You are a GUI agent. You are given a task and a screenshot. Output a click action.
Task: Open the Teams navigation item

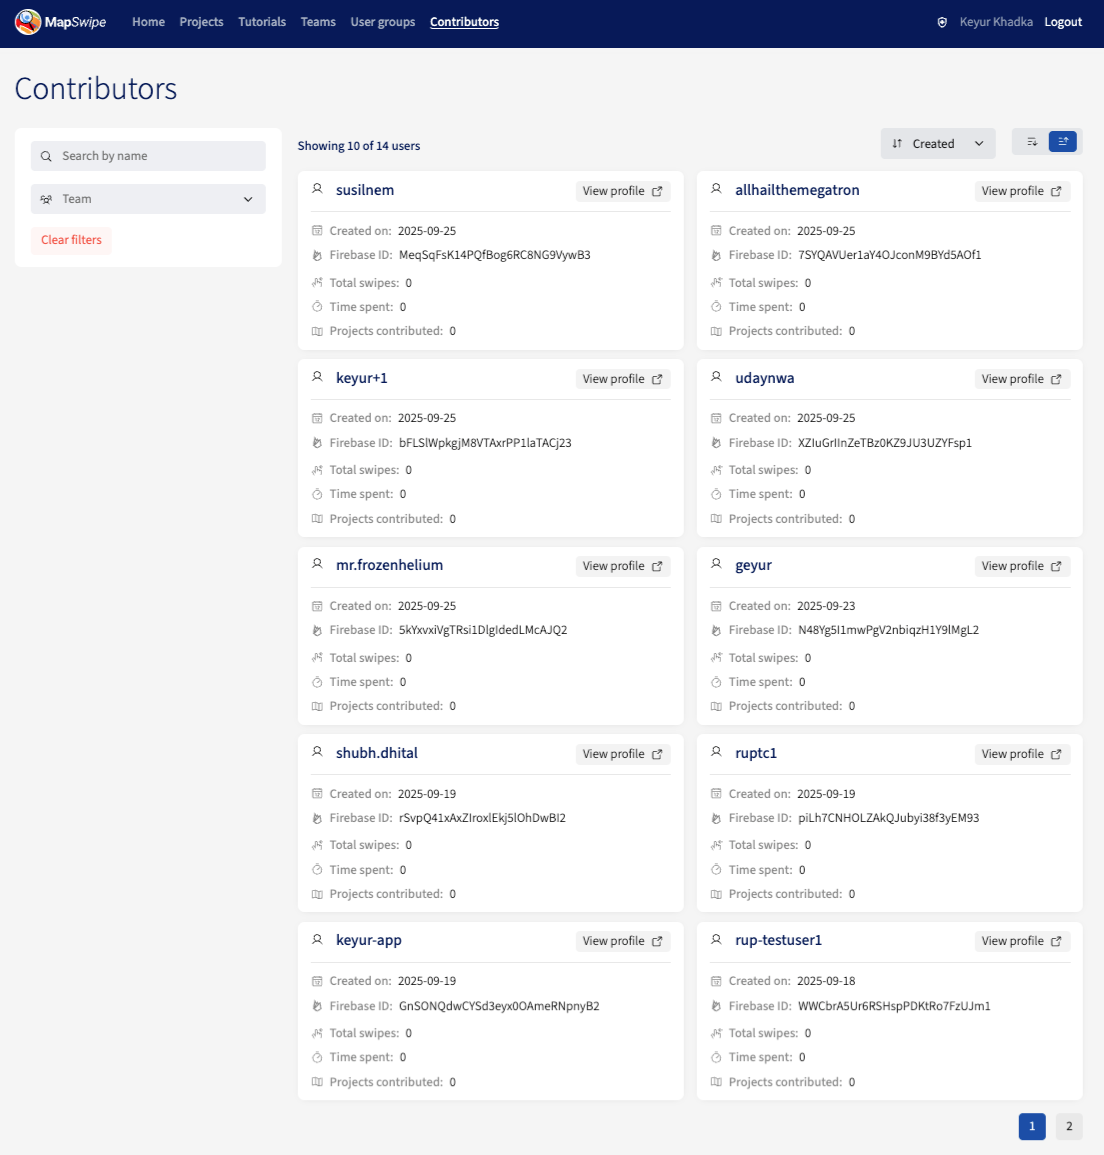coord(318,22)
